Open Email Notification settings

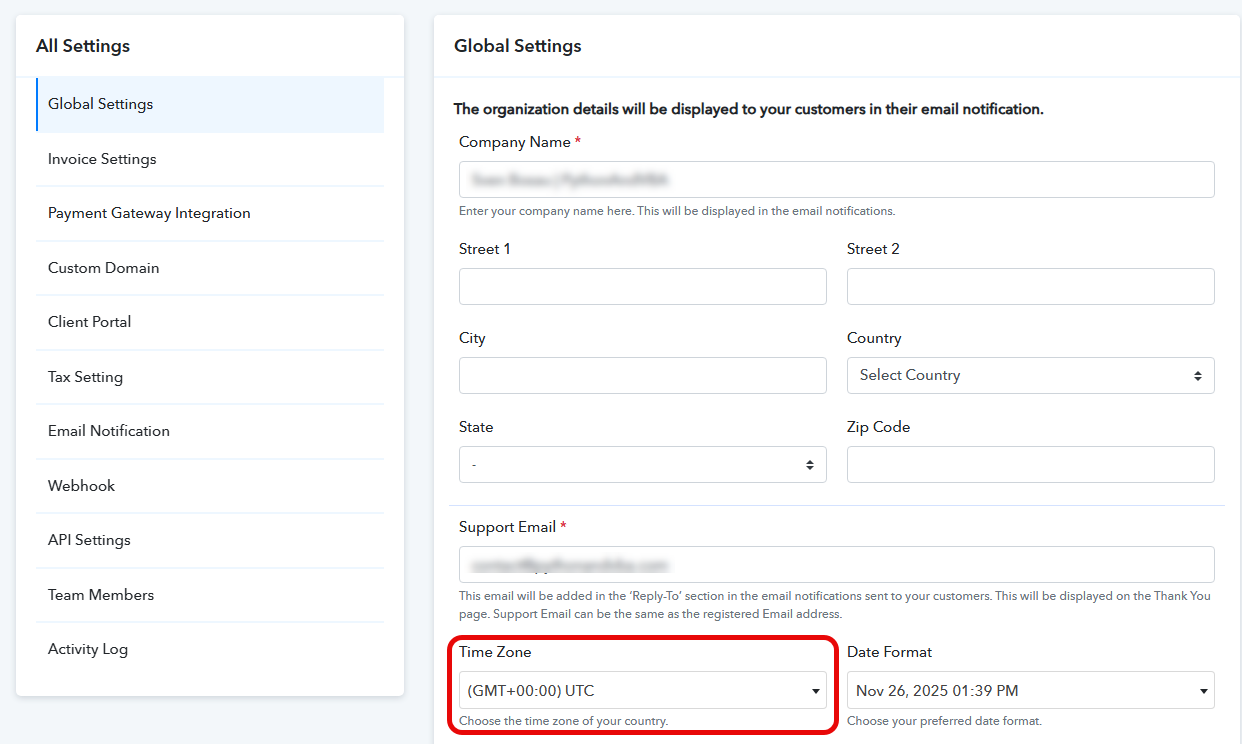[109, 431]
